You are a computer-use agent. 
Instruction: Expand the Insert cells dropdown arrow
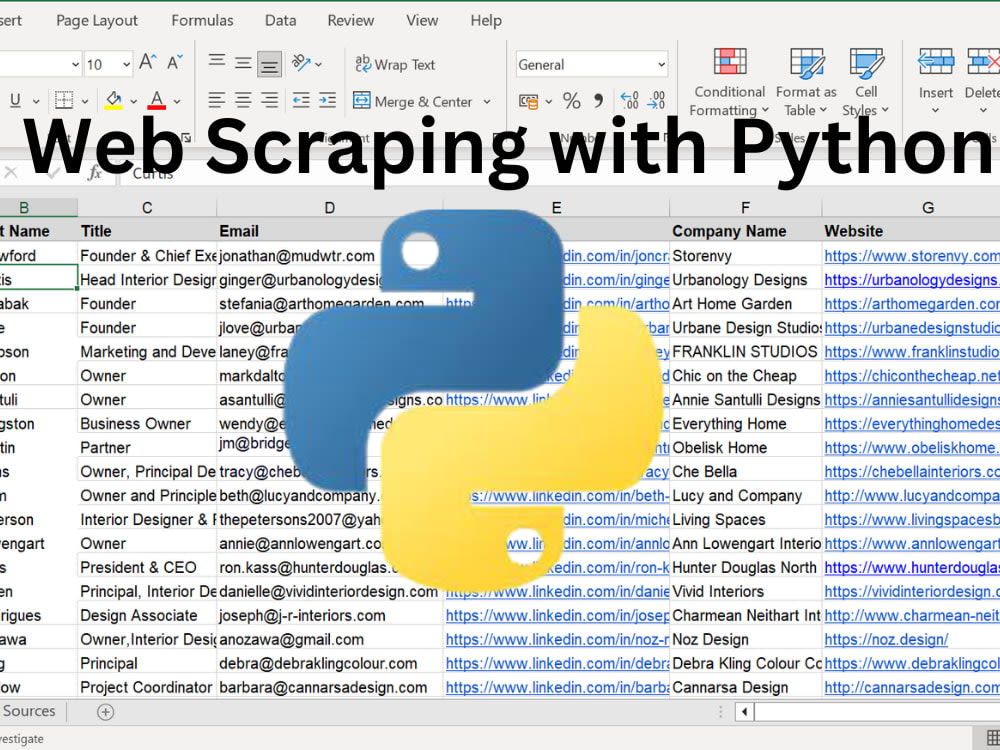[x=936, y=110]
